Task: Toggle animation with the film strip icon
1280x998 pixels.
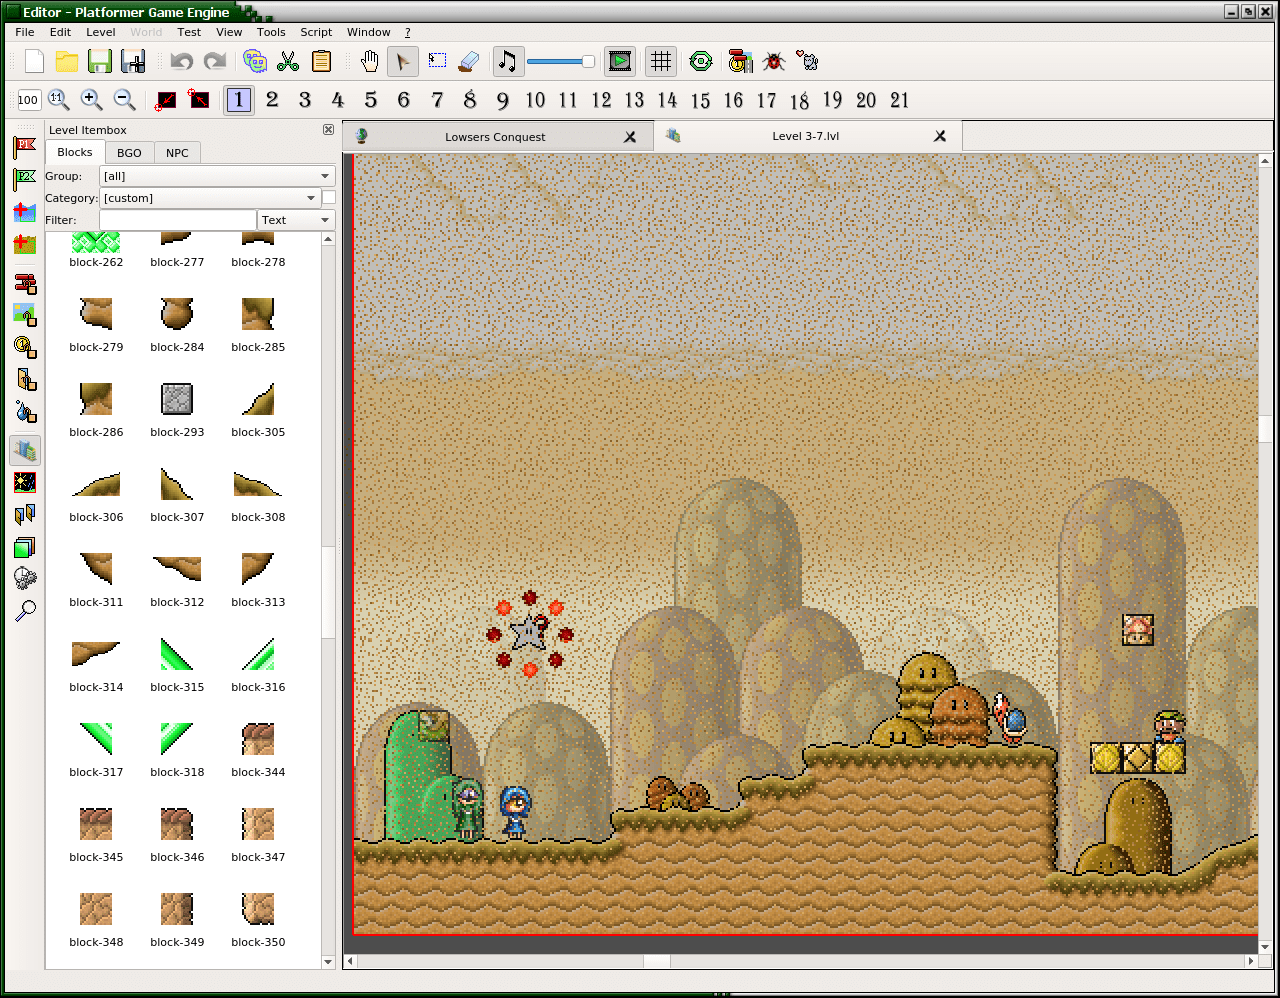Action: pyautogui.click(x=620, y=62)
